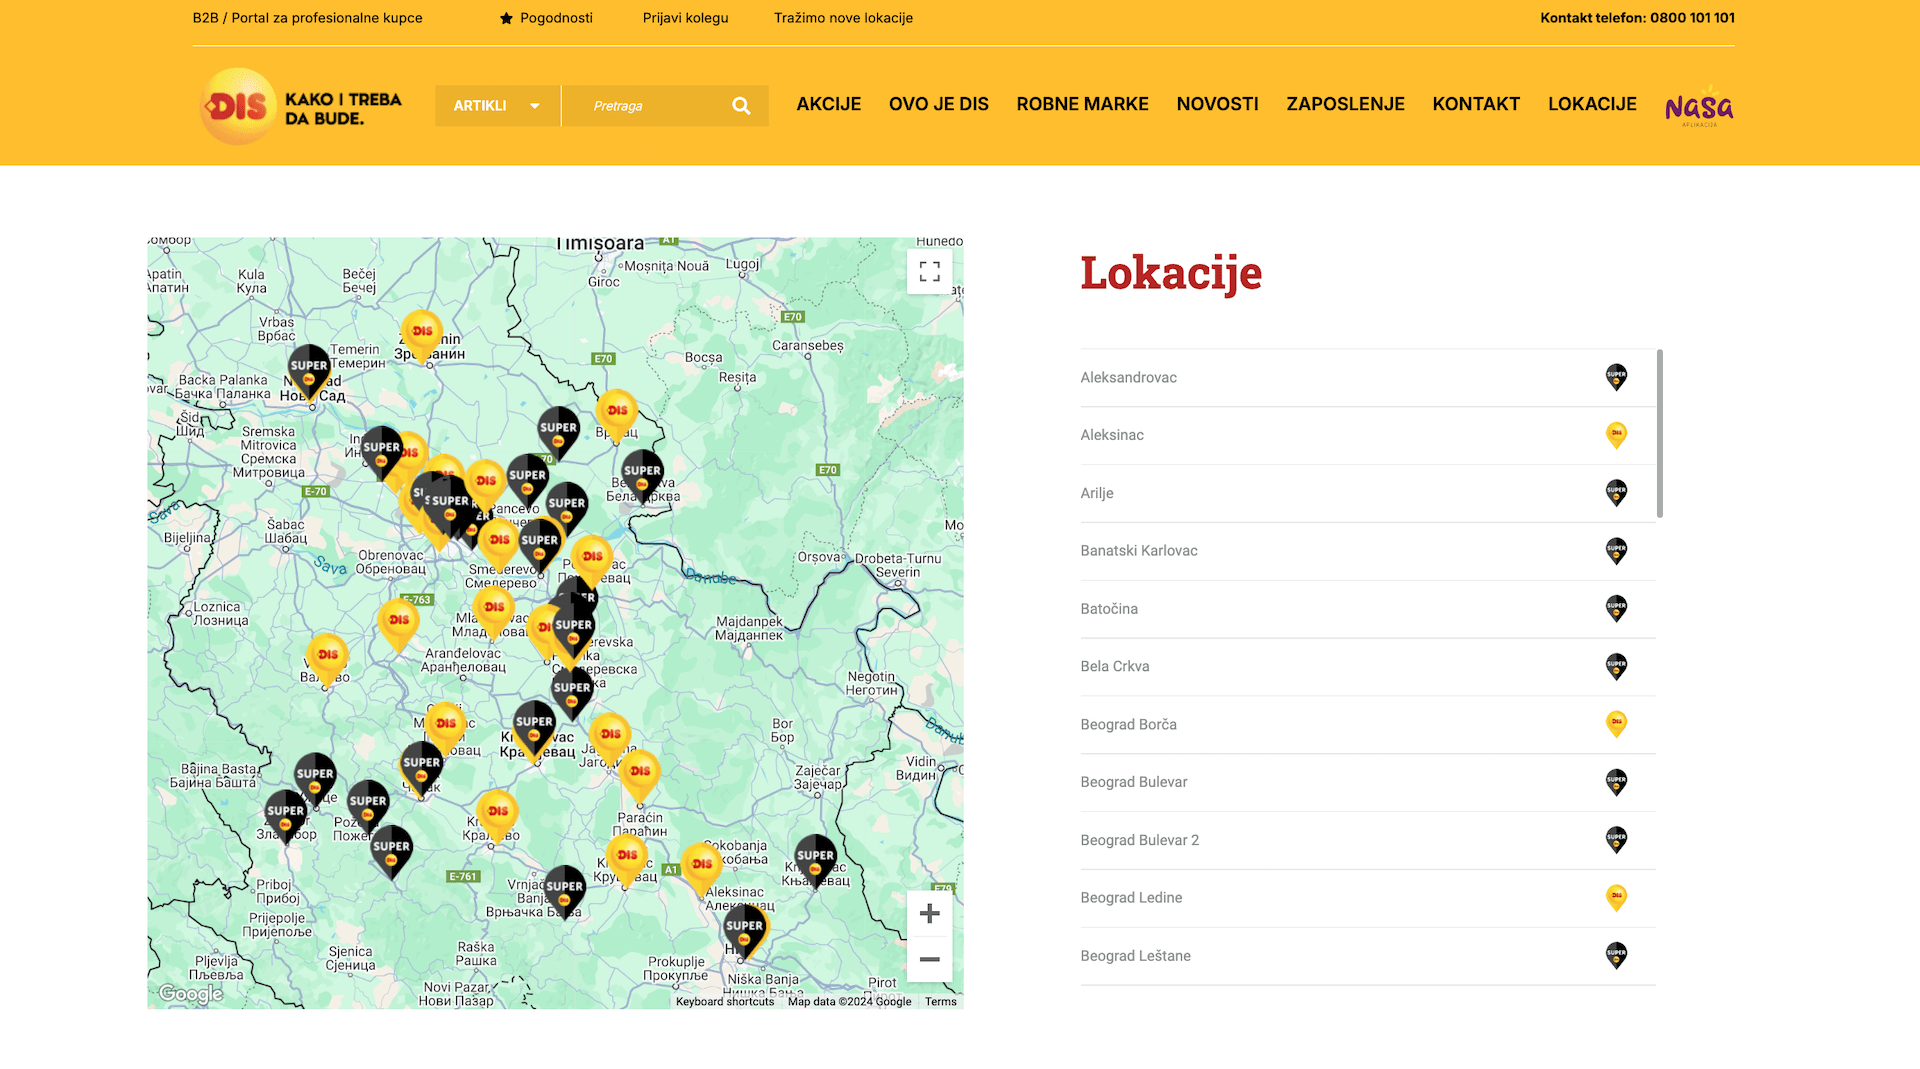Click DIS pin icon in Beograd Ledine row

[1616, 898]
